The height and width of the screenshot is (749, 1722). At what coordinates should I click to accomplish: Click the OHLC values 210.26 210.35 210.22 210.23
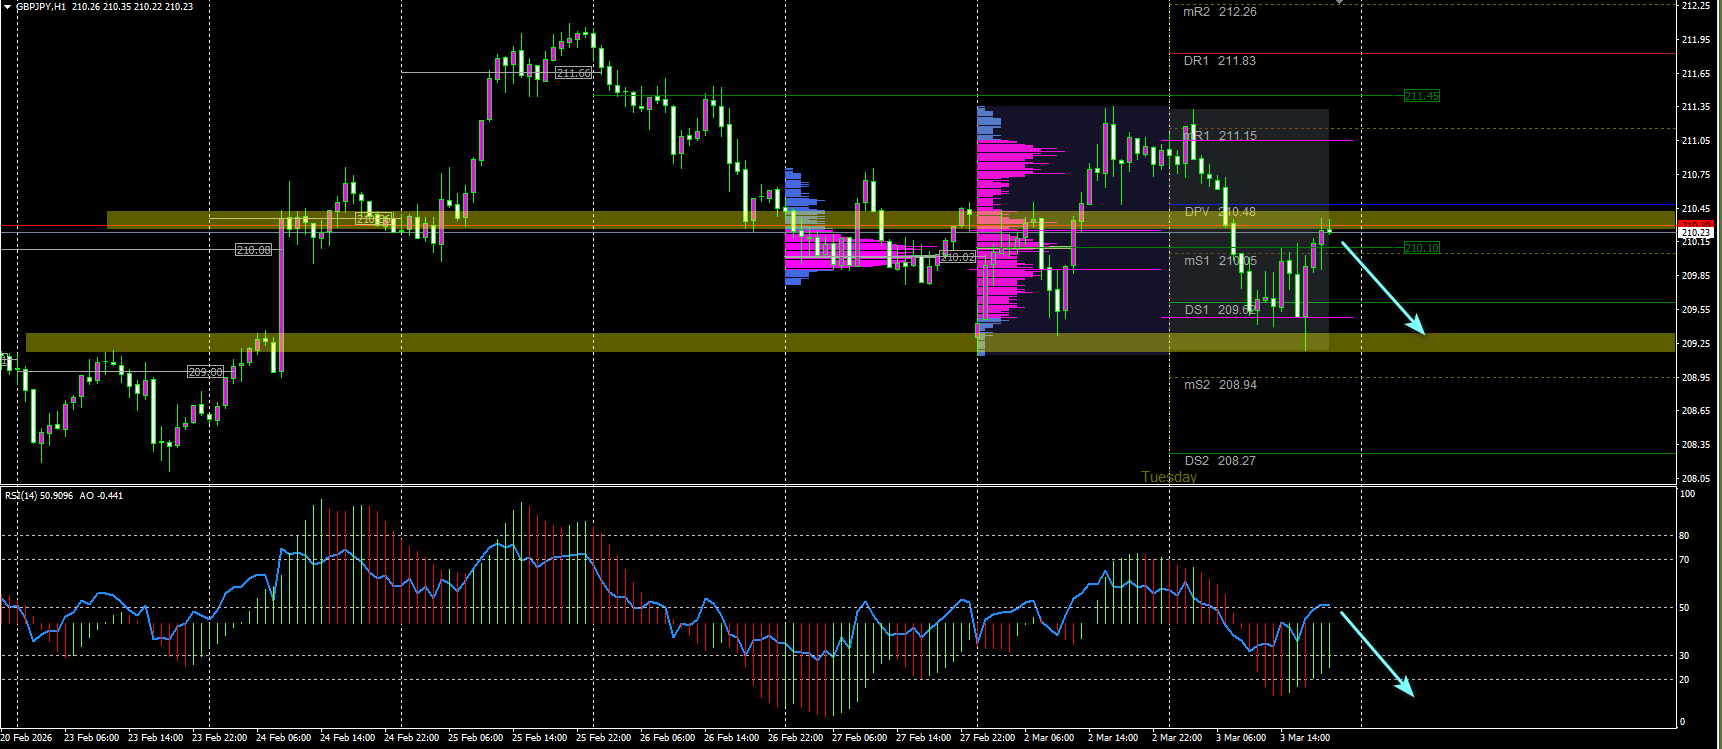pos(133,7)
